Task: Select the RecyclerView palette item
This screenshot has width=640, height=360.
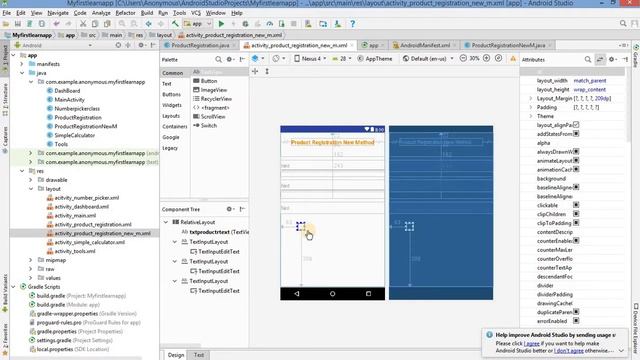Action: 213,99
